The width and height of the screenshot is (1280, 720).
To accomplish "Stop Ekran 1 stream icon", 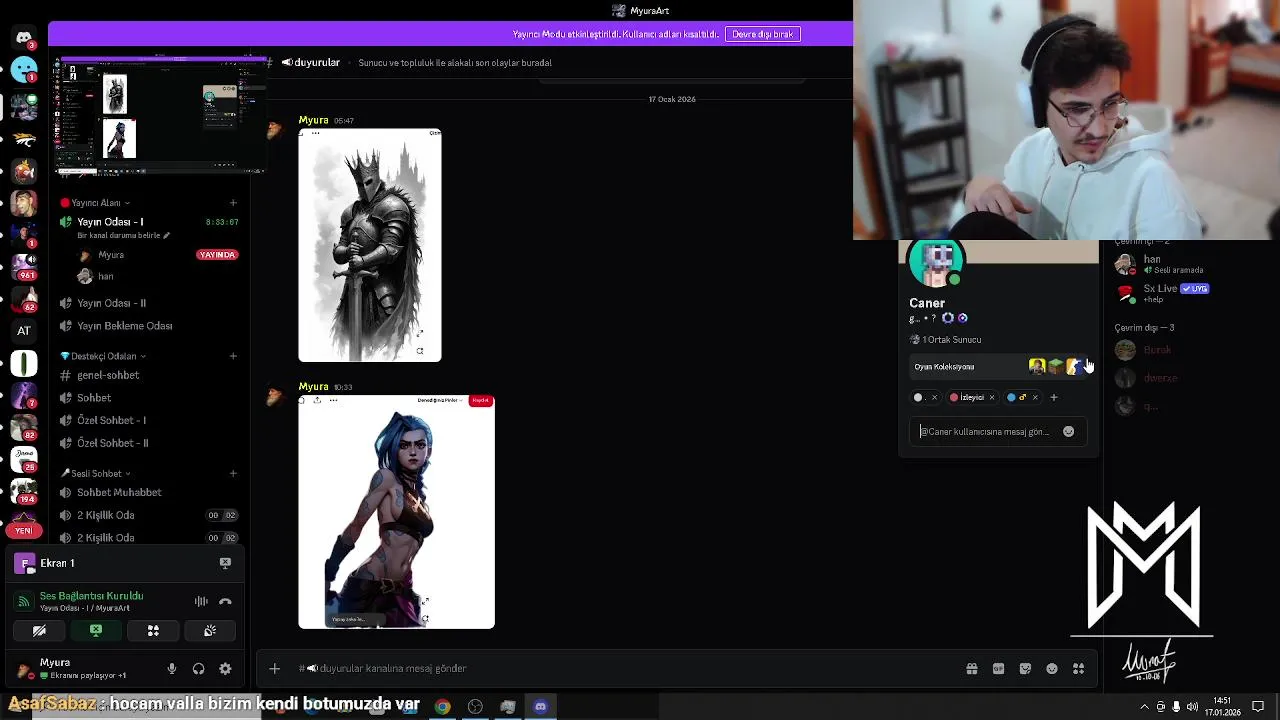I will coord(225,563).
